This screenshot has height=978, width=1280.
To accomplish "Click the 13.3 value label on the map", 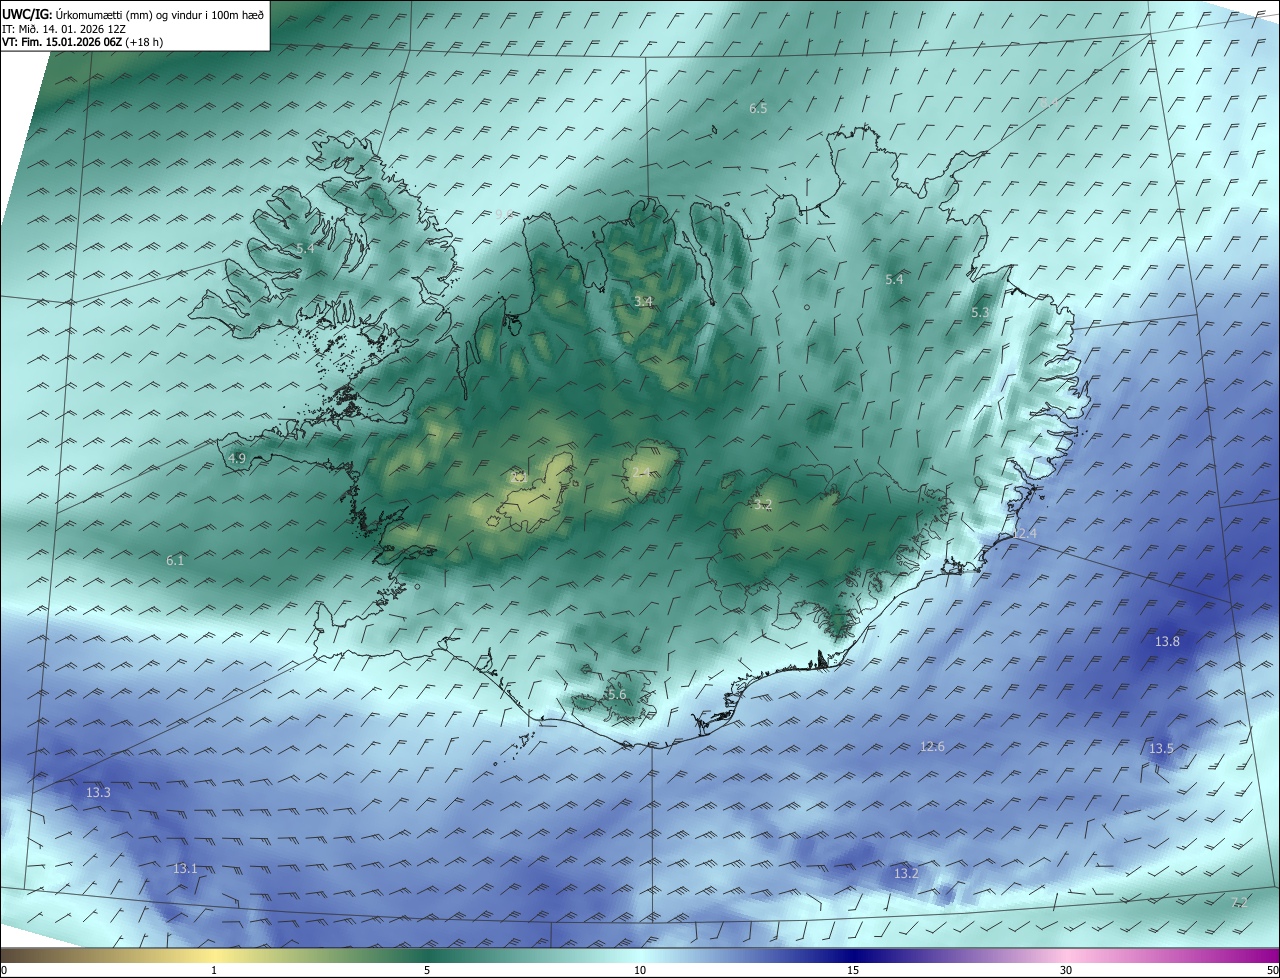I will tap(98, 792).
